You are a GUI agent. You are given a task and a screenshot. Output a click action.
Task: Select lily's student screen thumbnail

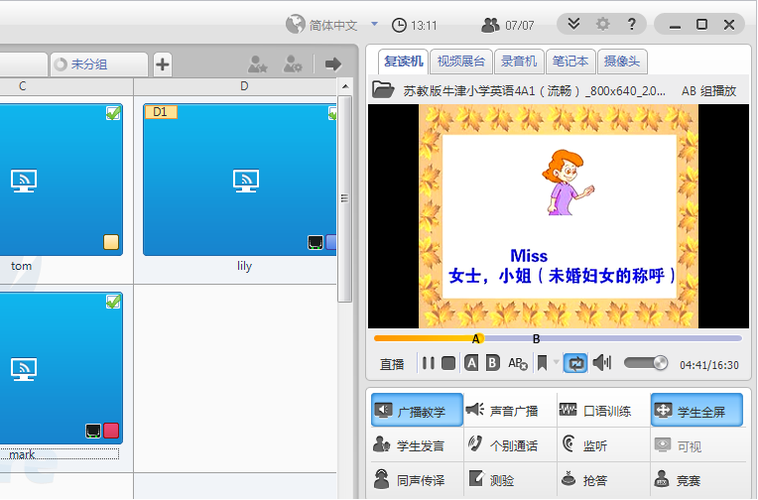240,180
